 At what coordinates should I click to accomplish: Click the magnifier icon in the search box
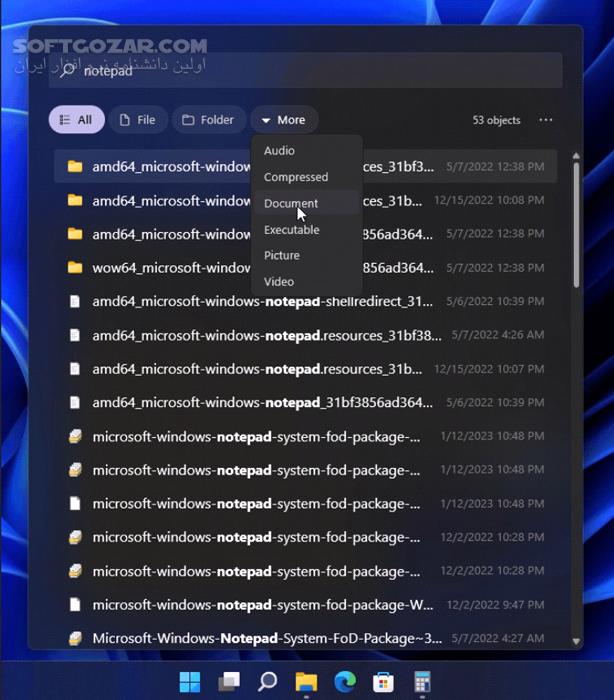67,71
